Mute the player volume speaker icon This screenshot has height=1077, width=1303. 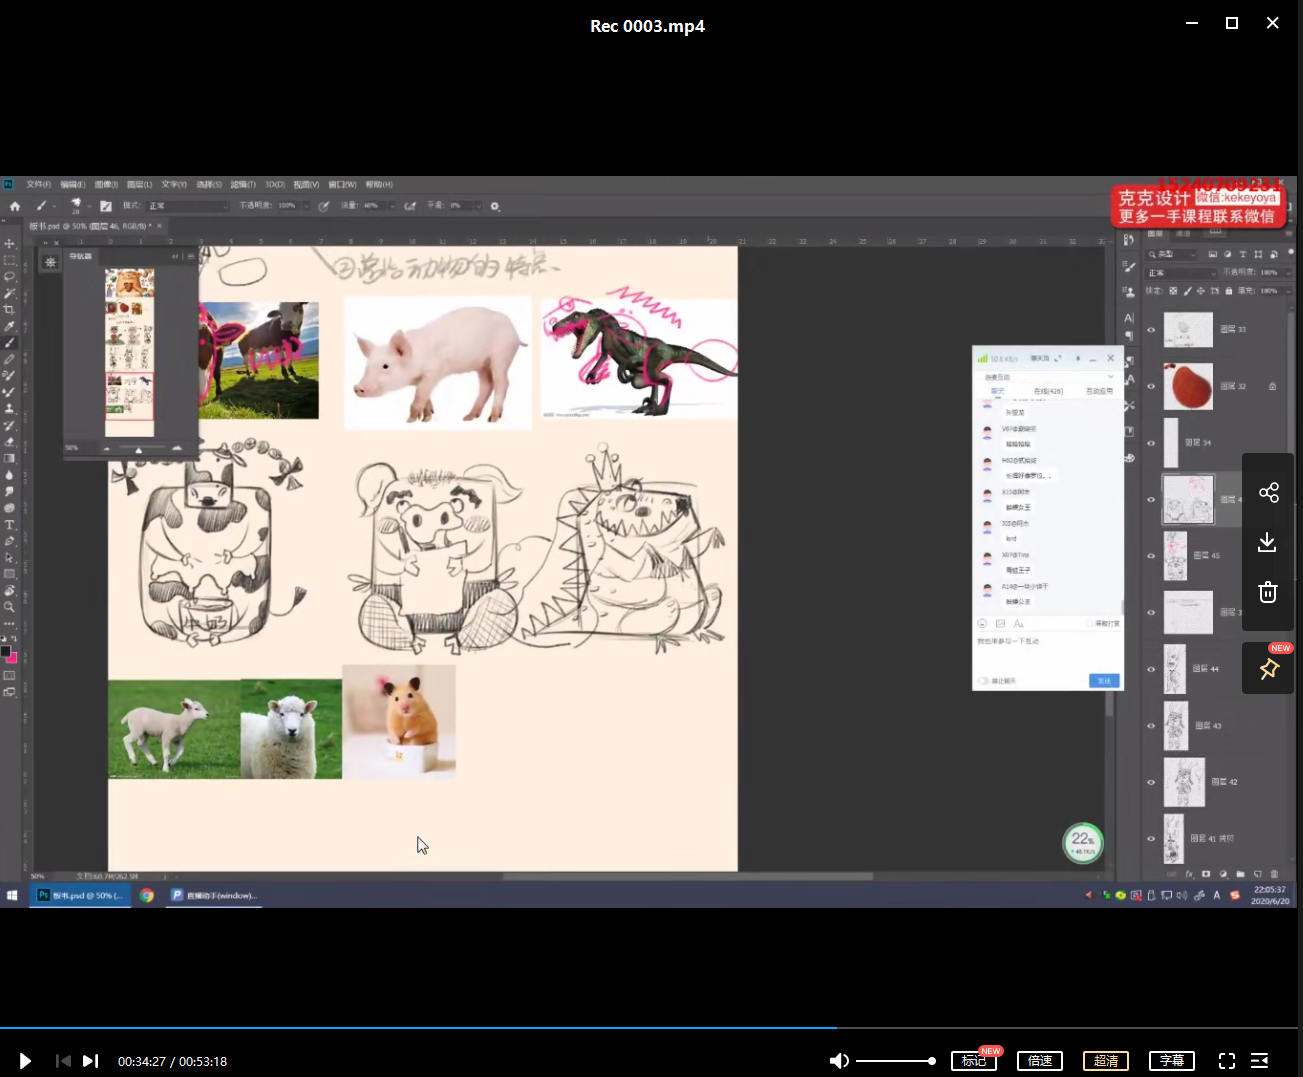(x=839, y=1061)
